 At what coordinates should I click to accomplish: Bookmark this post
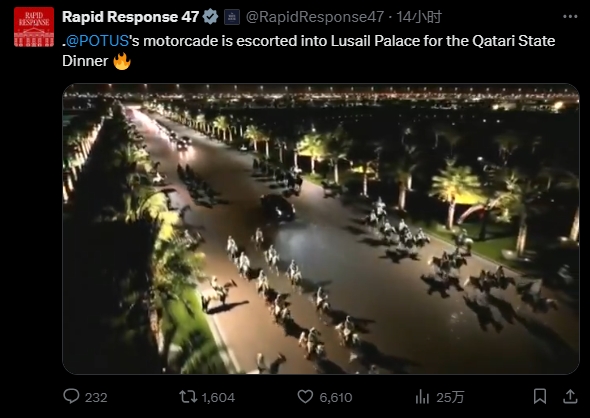540,396
